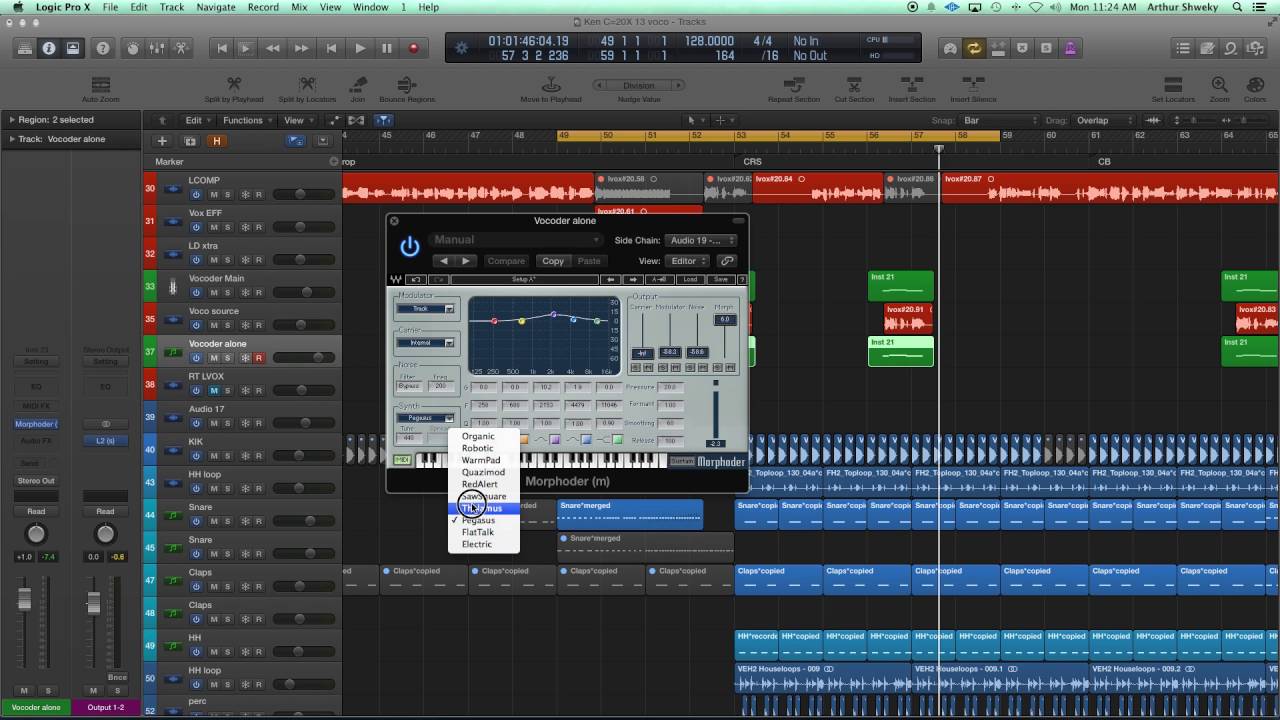
Task: Click the Add Track plus button
Action: pos(162,141)
